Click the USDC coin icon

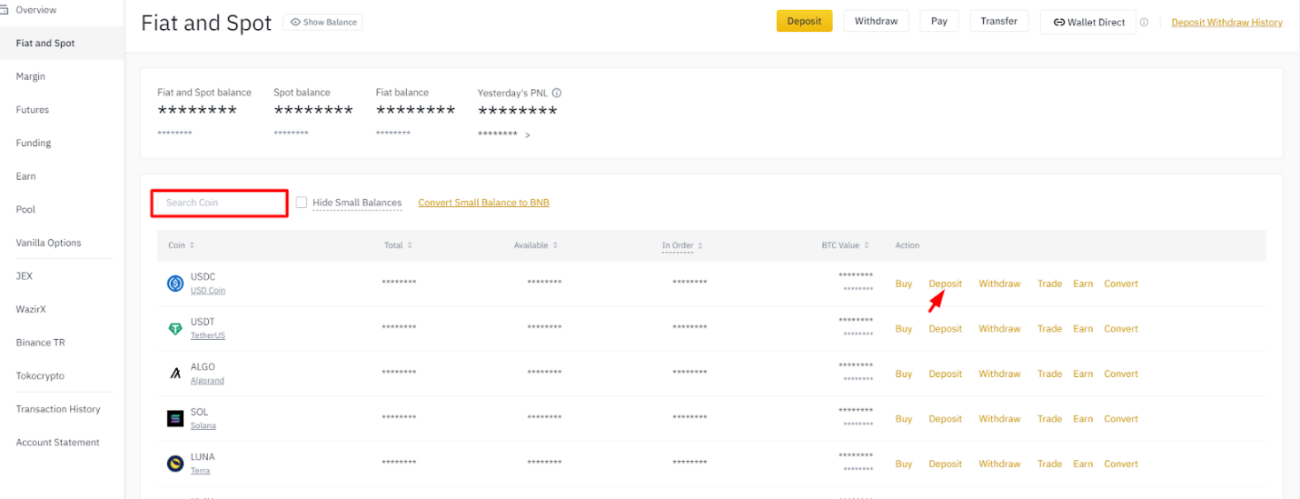coord(175,284)
